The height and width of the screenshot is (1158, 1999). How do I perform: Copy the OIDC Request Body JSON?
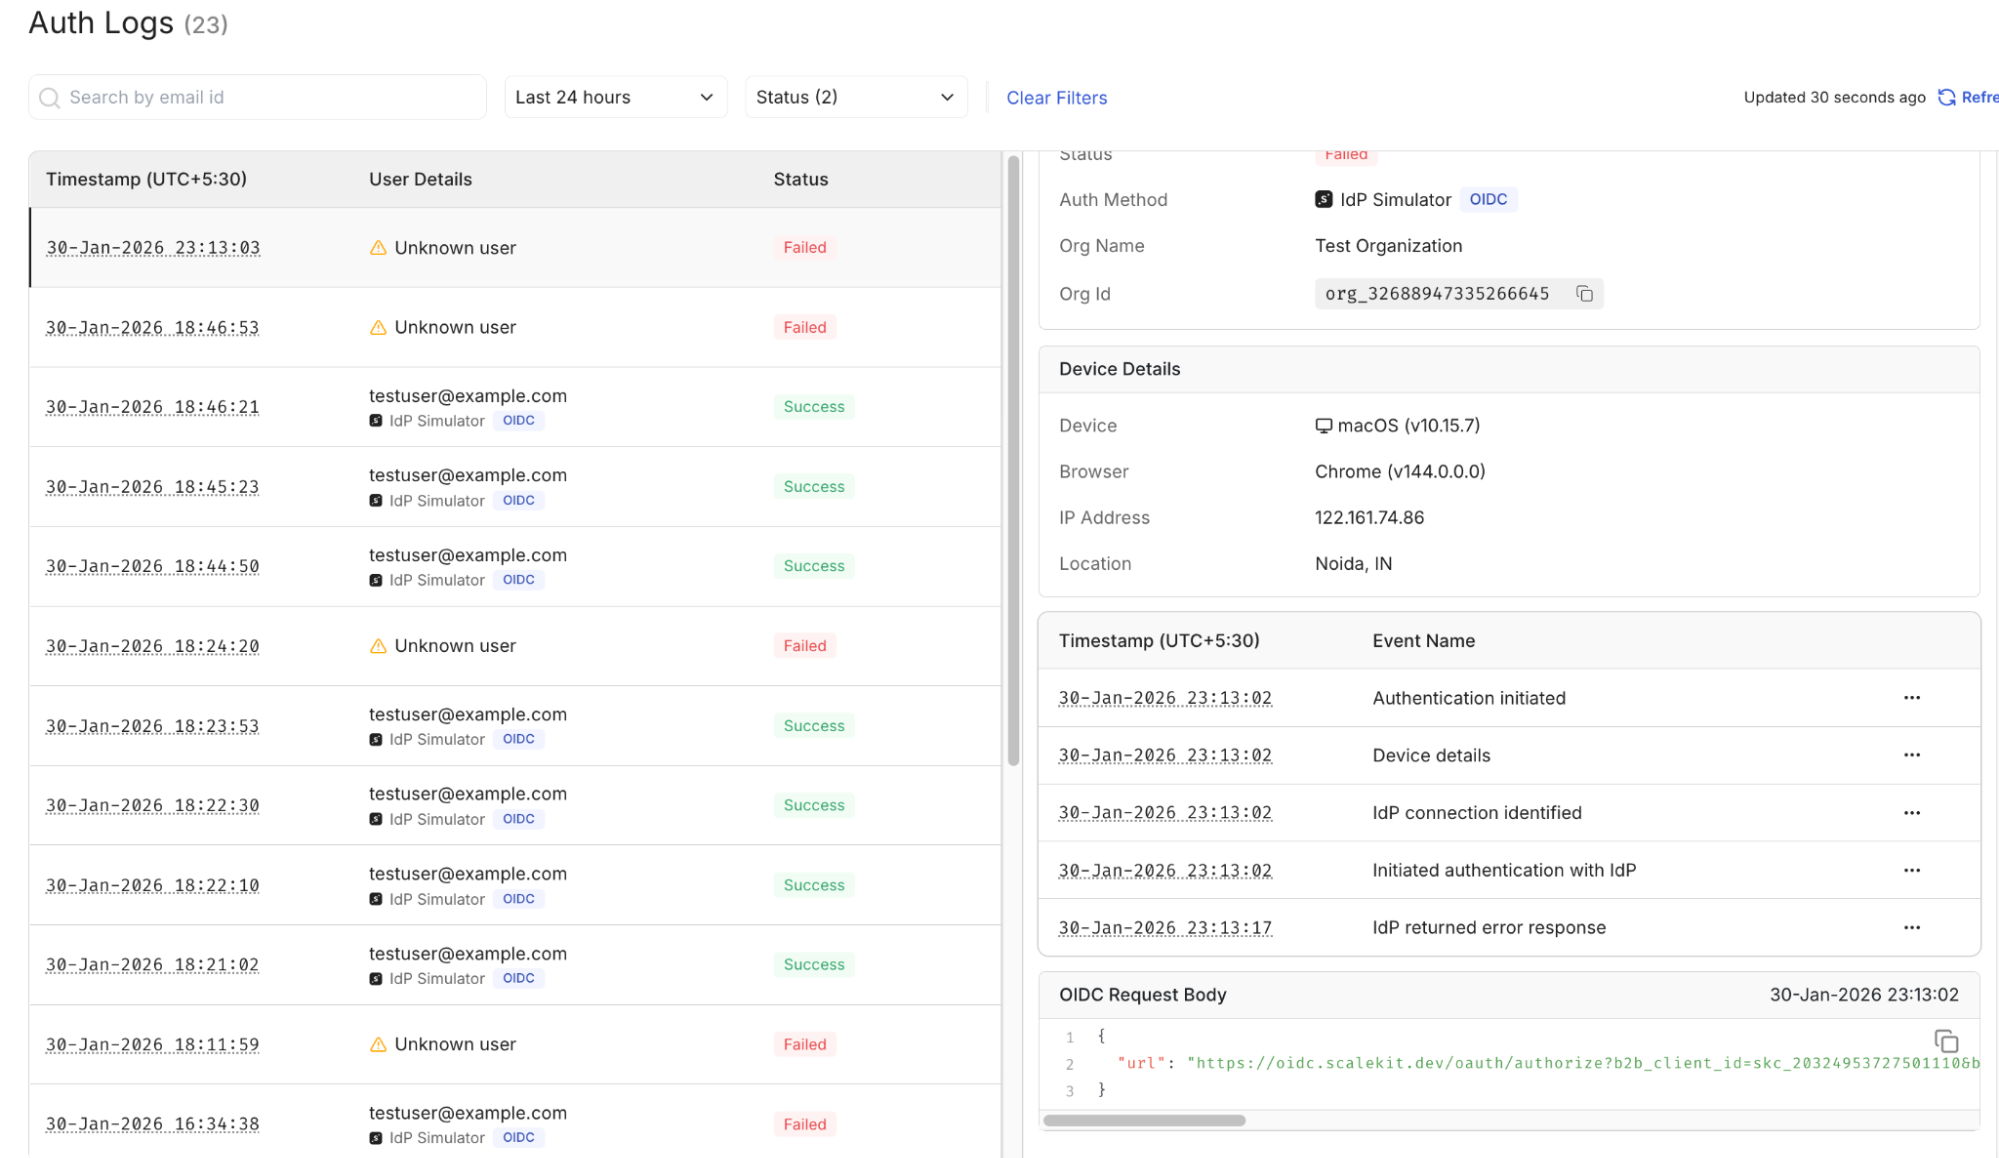pos(1945,1041)
